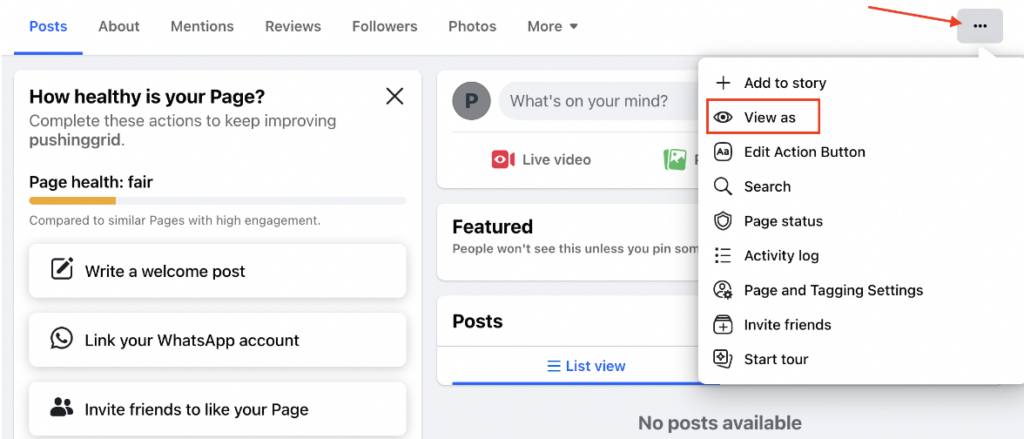Click the three-dots more options button
The image size is (1024, 439).
pyautogui.click(x=979, y=26)
